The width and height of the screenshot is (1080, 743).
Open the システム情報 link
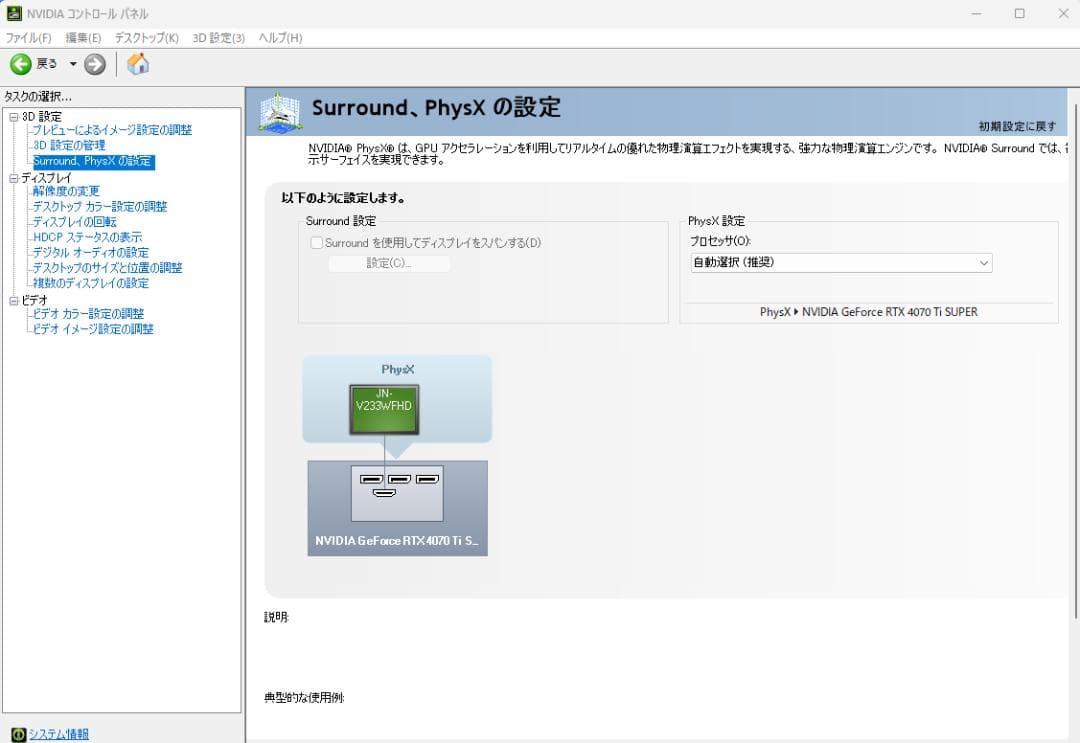[x=58, y=734]
